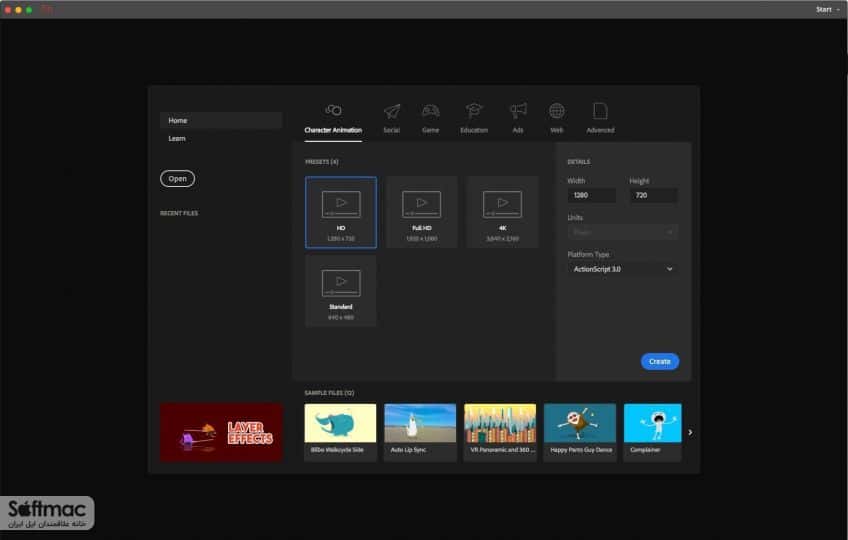
Task: Click the Create button
Action: pyautogui.click(x=660, y=361)
